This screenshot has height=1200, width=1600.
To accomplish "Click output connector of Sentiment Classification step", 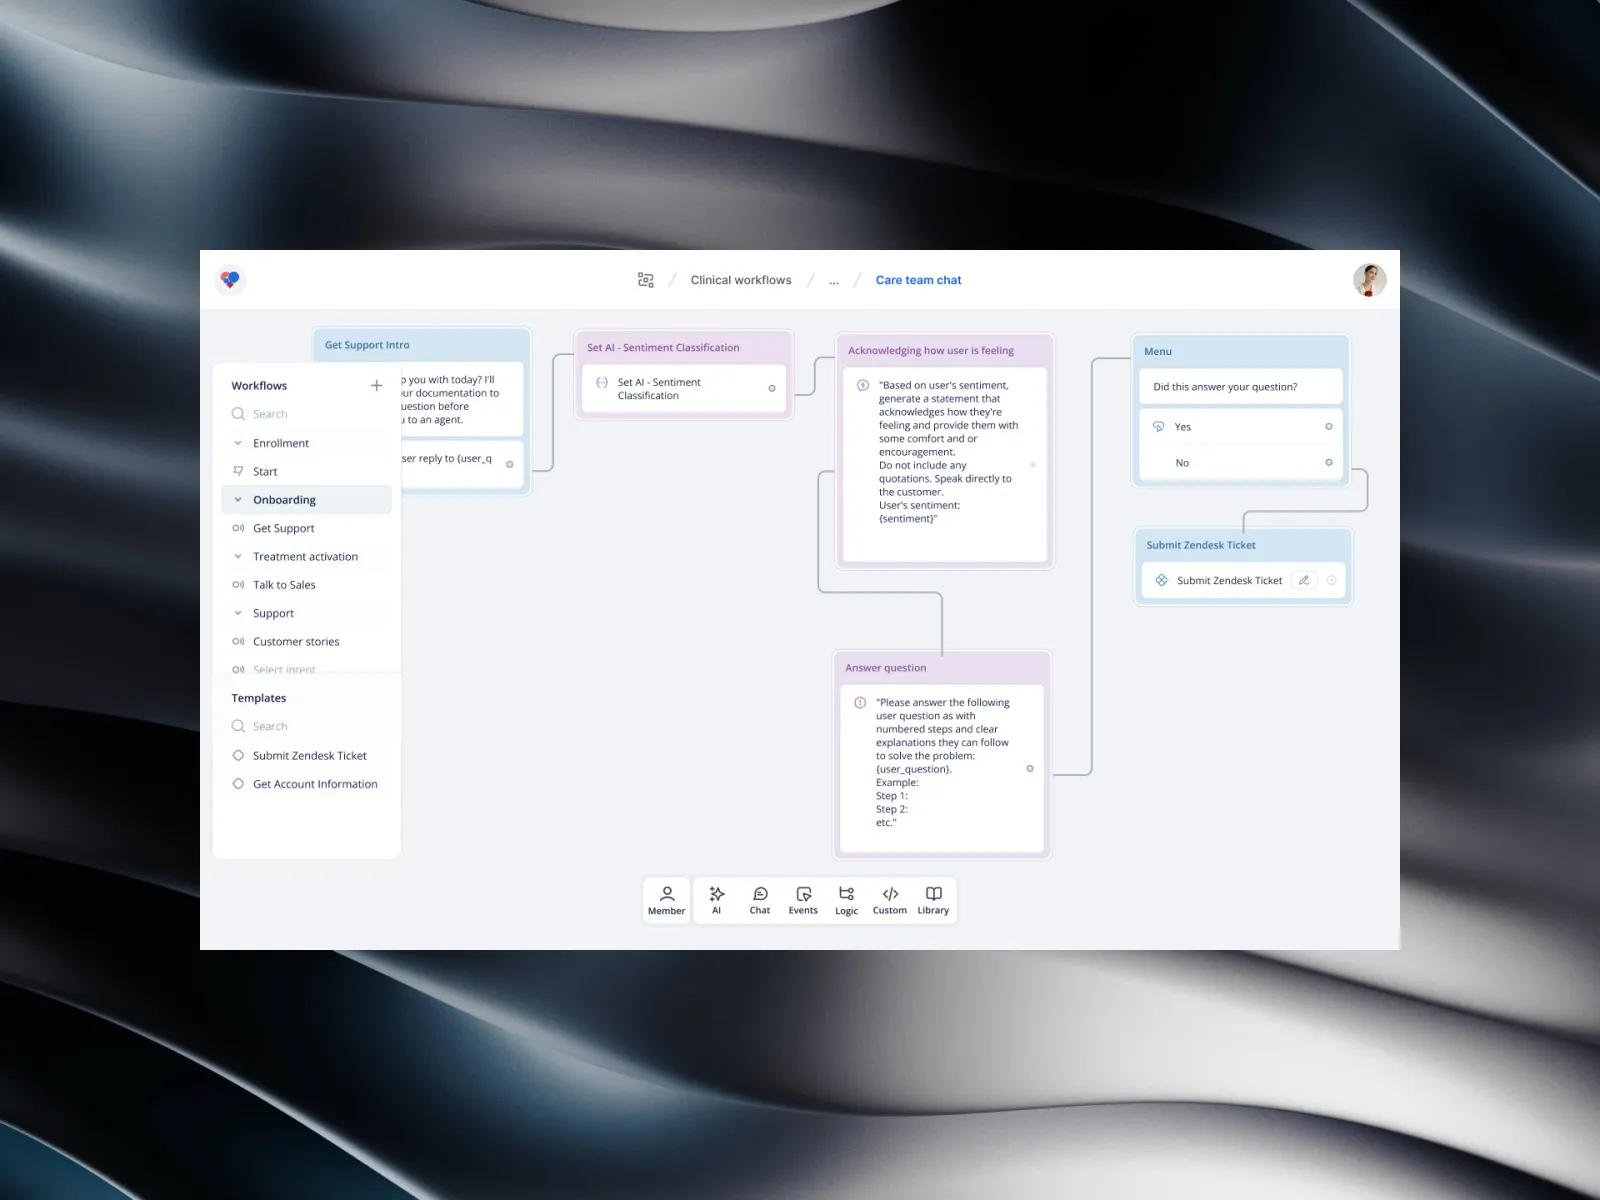I will [x=772, y=388].
